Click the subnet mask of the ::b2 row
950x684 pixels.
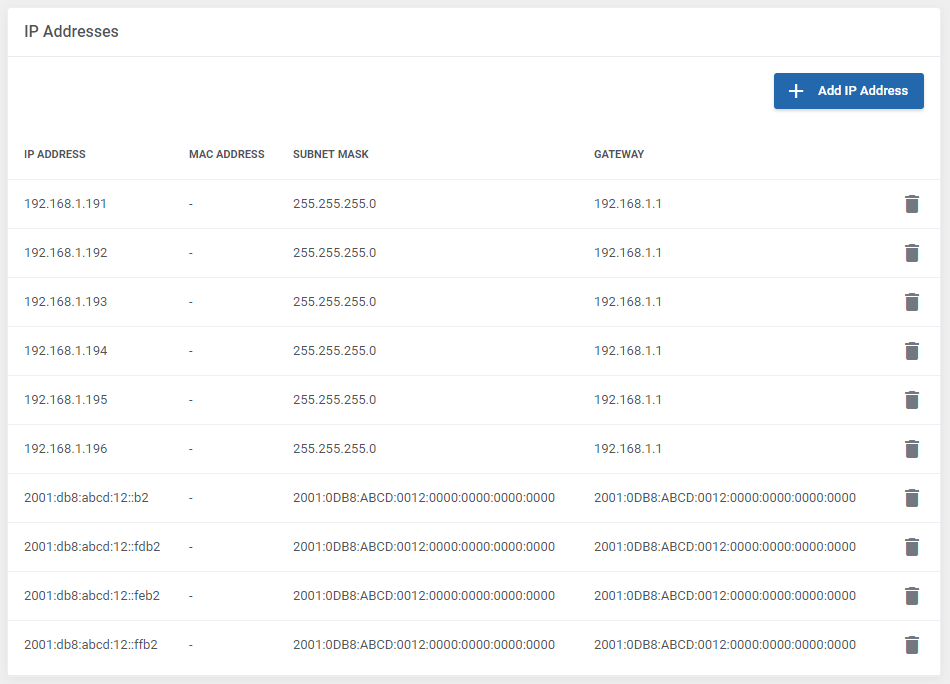424,498
